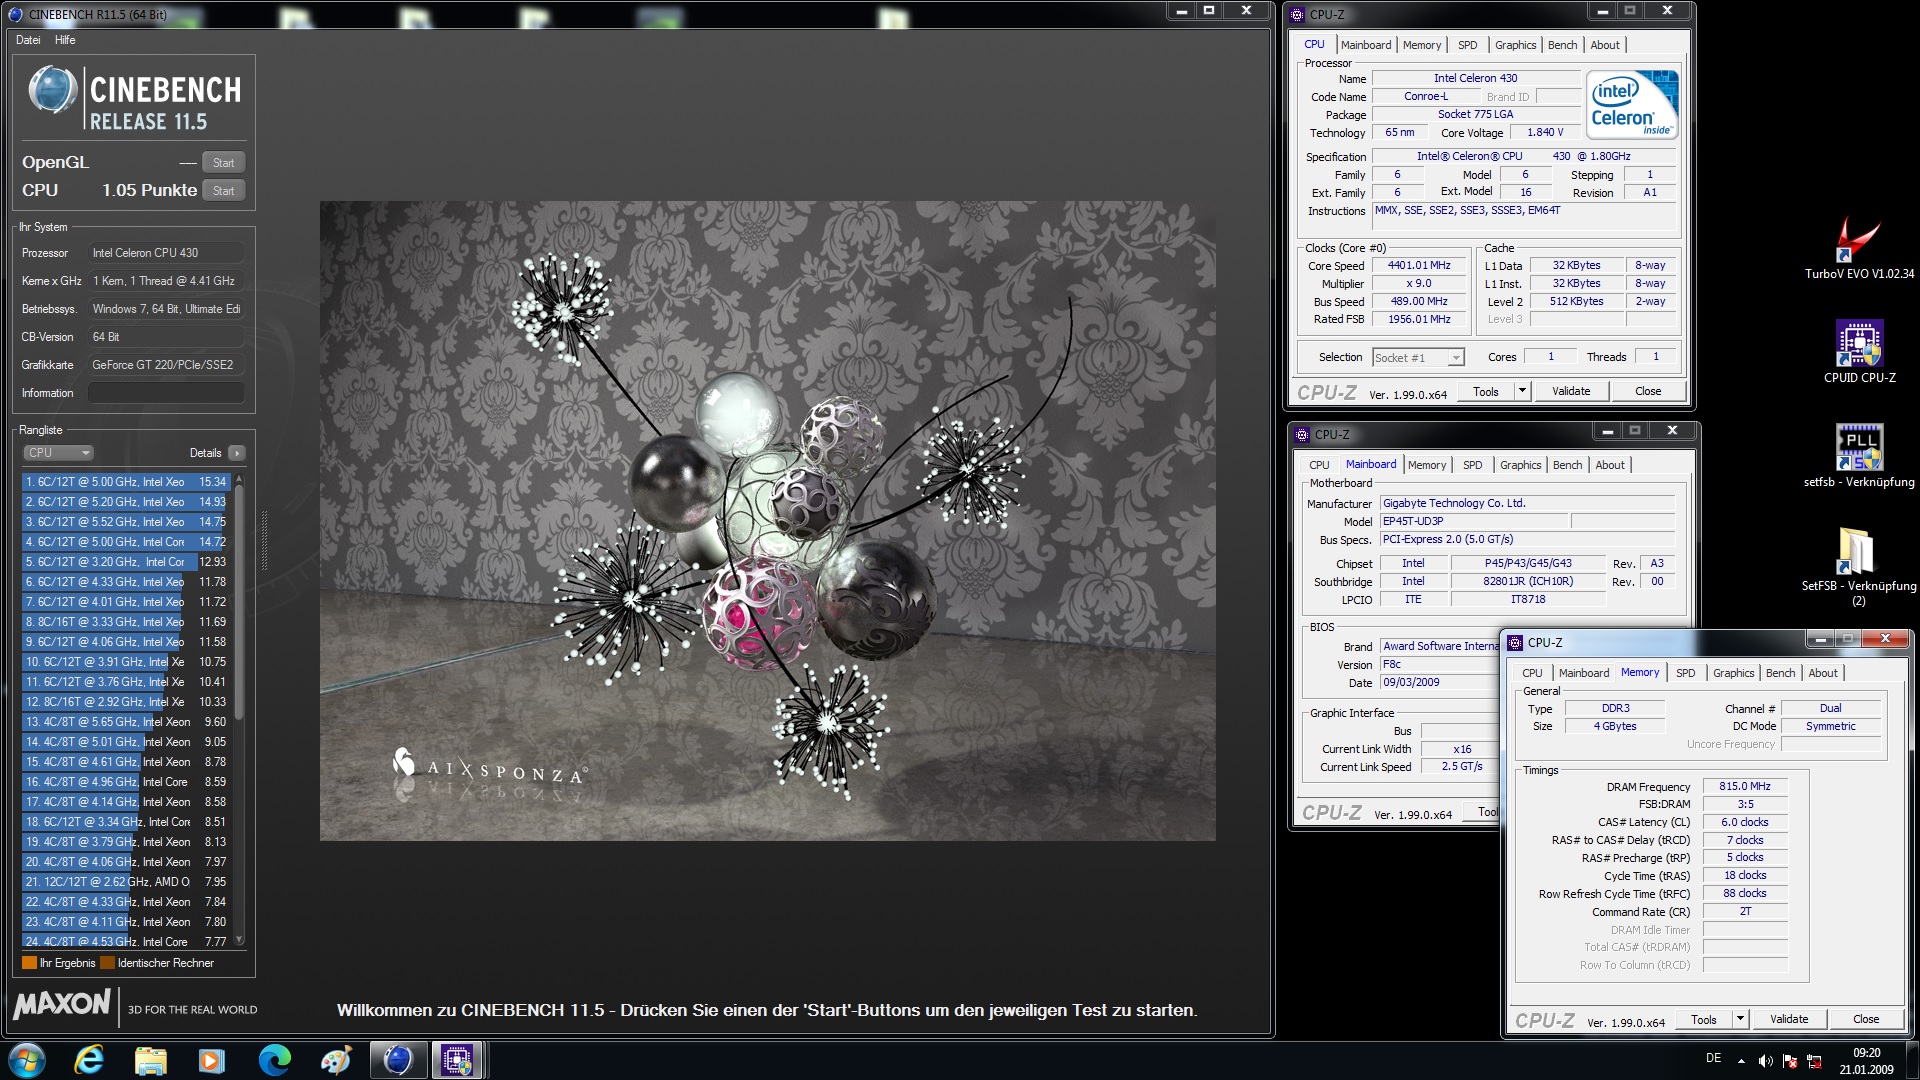Viewport: 1920px width, 1080px height.
Task: Click scroll-down arrow of the ranking list
Action: point(239,940)
